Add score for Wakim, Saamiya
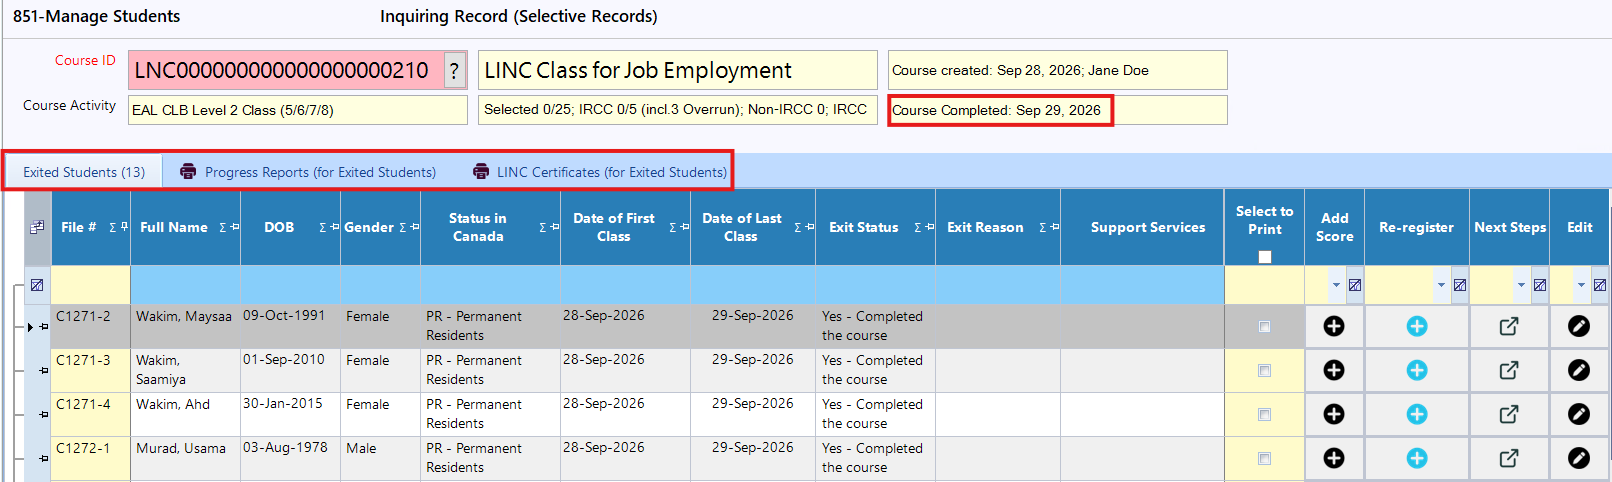The image size is (1612, 482). point(1334,370)
